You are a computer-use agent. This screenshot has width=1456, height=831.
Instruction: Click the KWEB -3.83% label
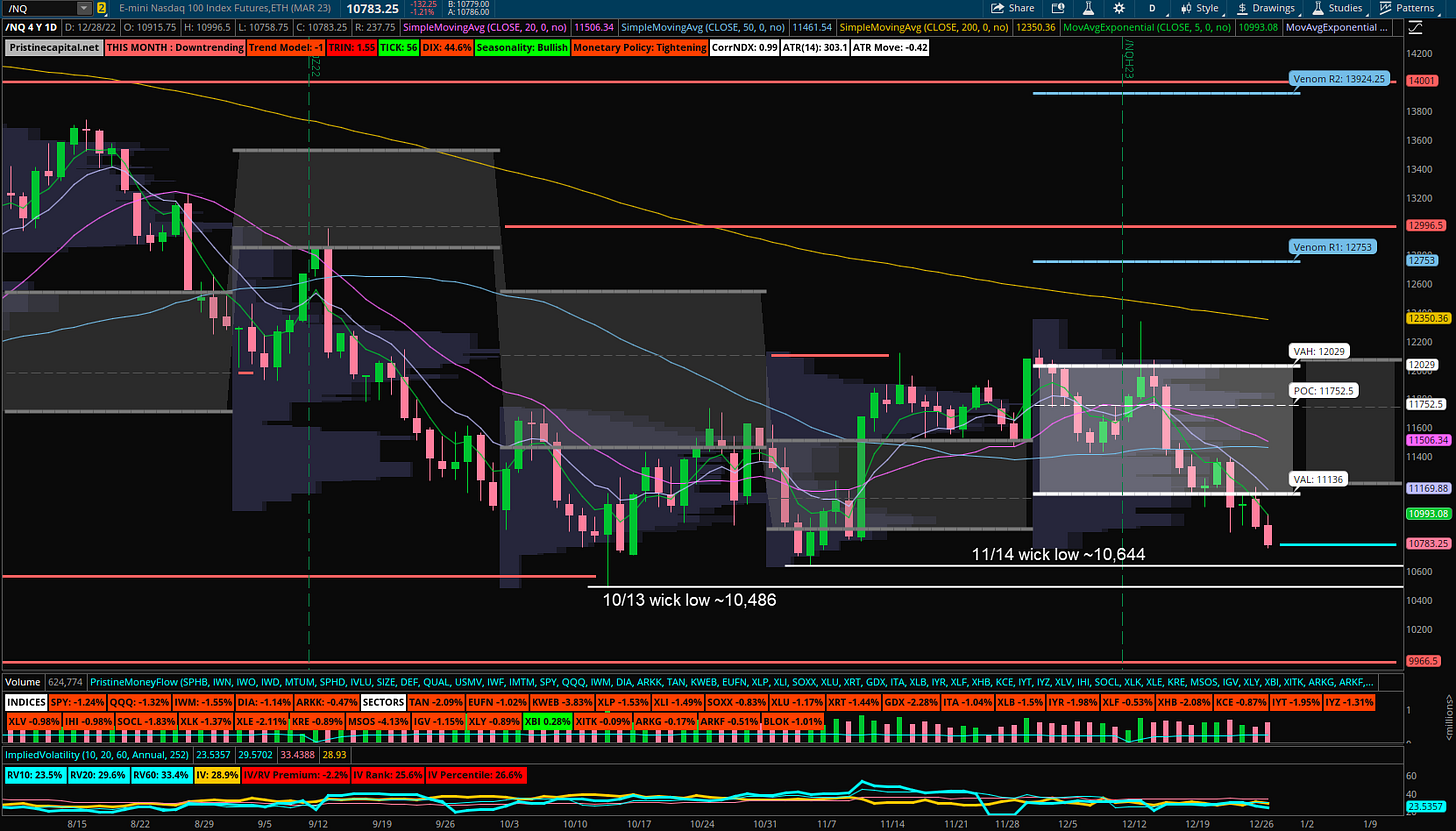562,702
